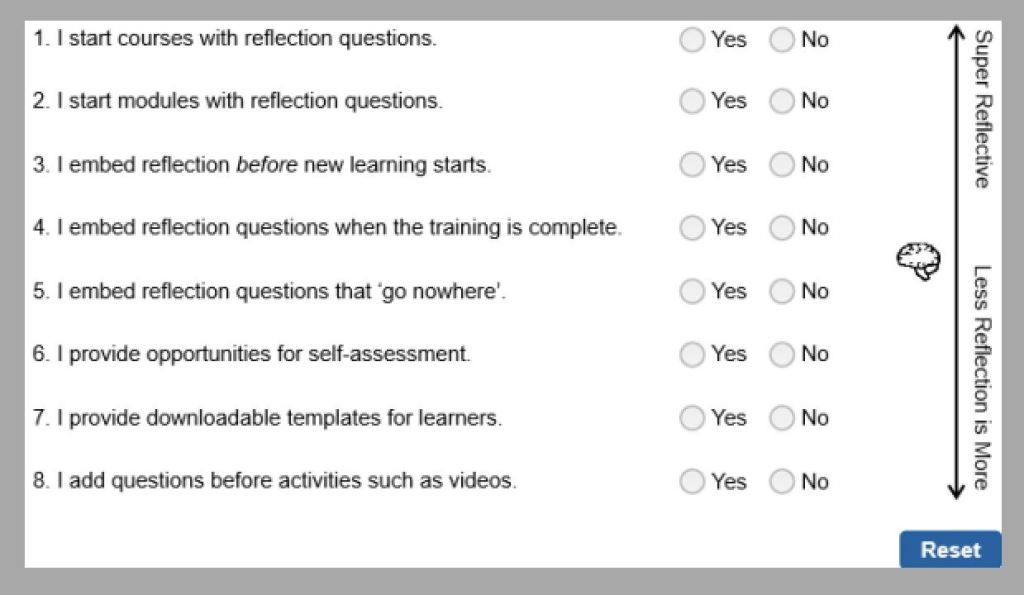
Task: Answer Yes to questions that 'go nowhere'
Action: point(692,292)
